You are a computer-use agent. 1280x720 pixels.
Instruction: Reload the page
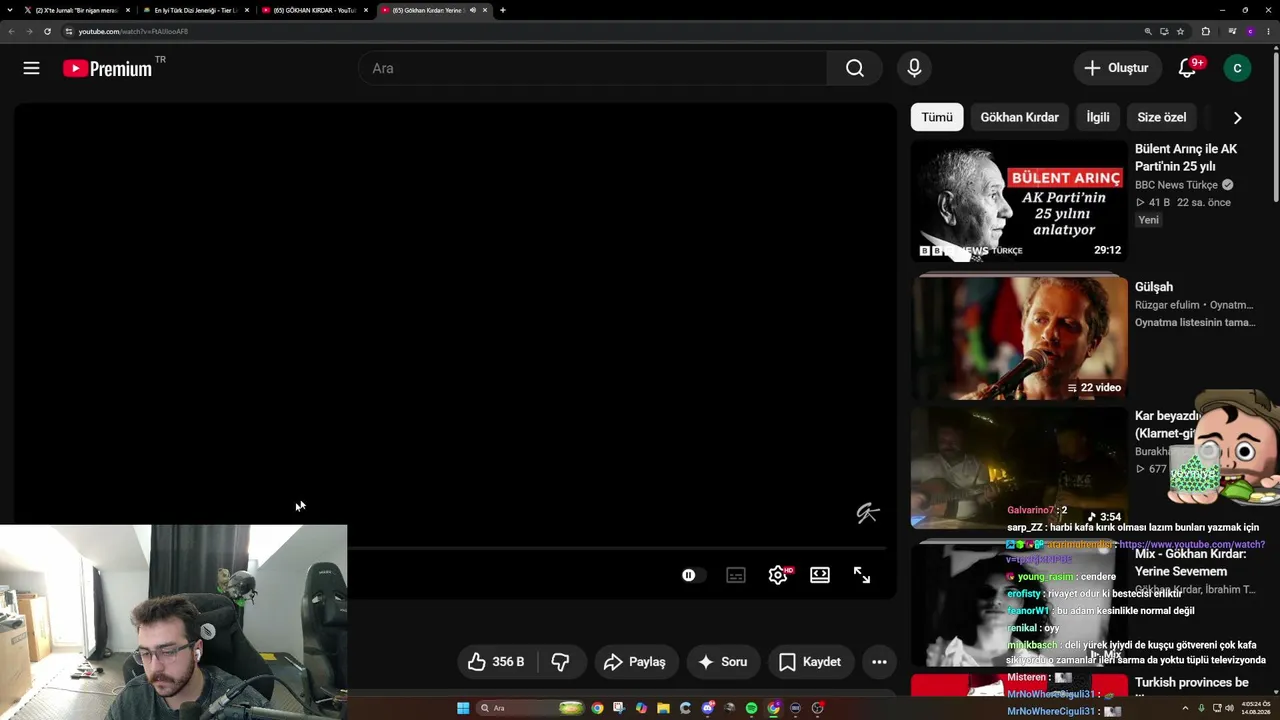pyautogui.click(x=47, y=31)
